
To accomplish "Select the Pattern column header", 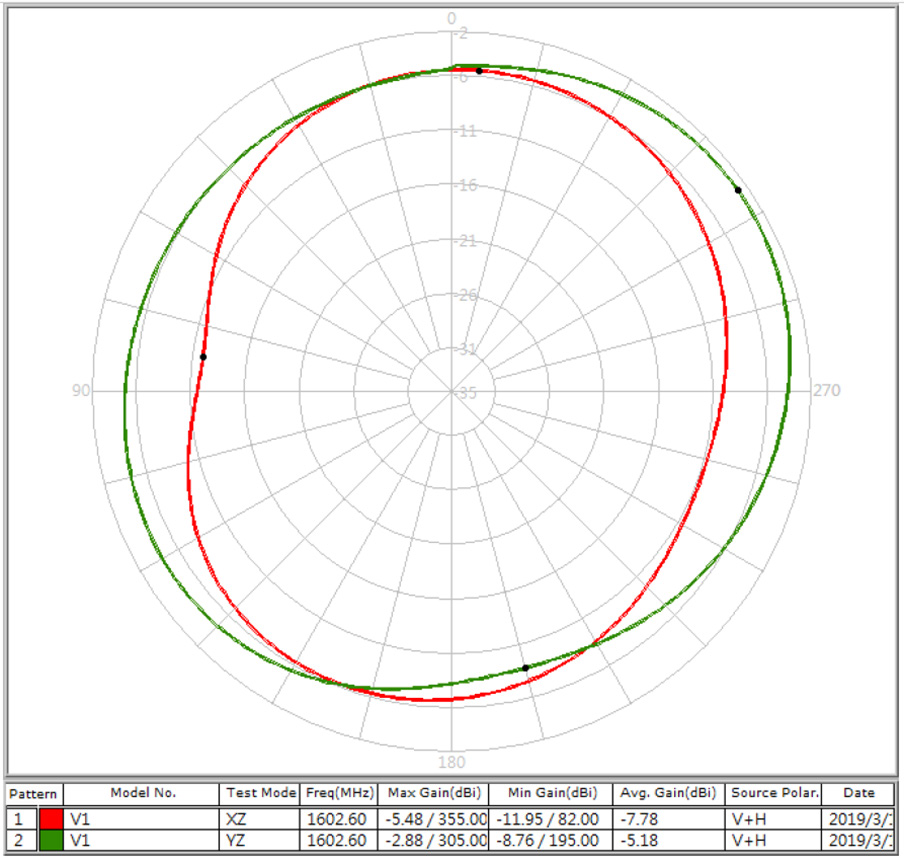I will click(33, 793).
